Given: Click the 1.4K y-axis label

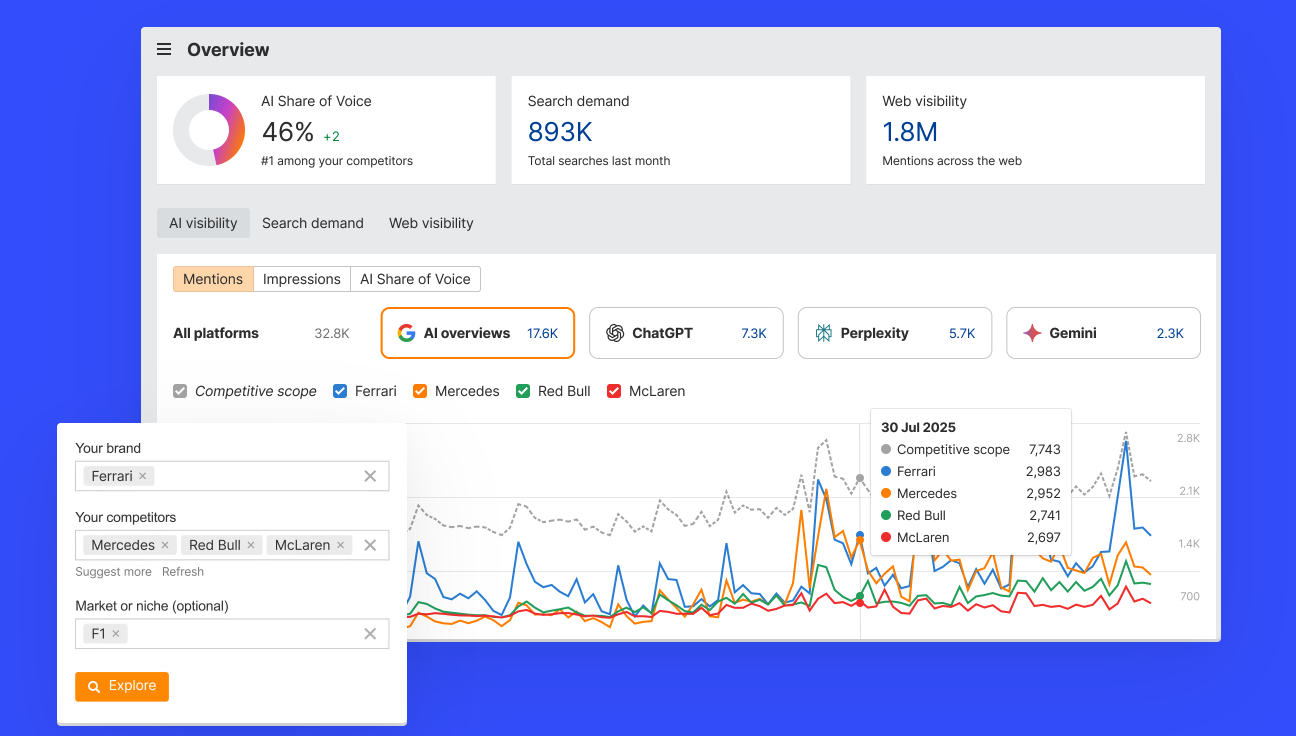Looking at the screenshot, I should coord(1188,544).
